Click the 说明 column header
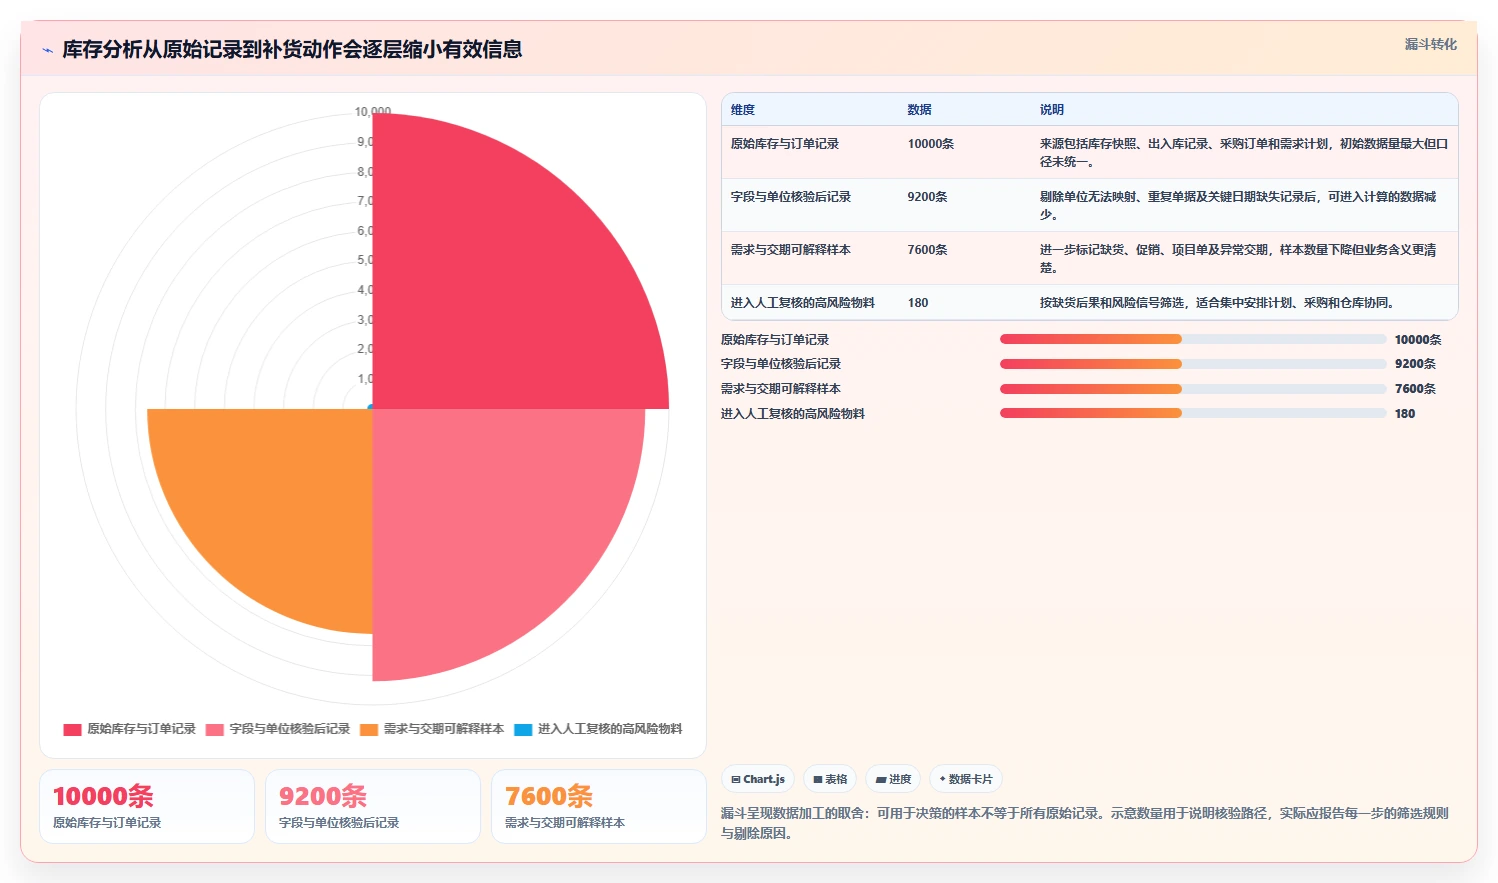This screenshot has width=1498, height=883. pos(1052,110)
